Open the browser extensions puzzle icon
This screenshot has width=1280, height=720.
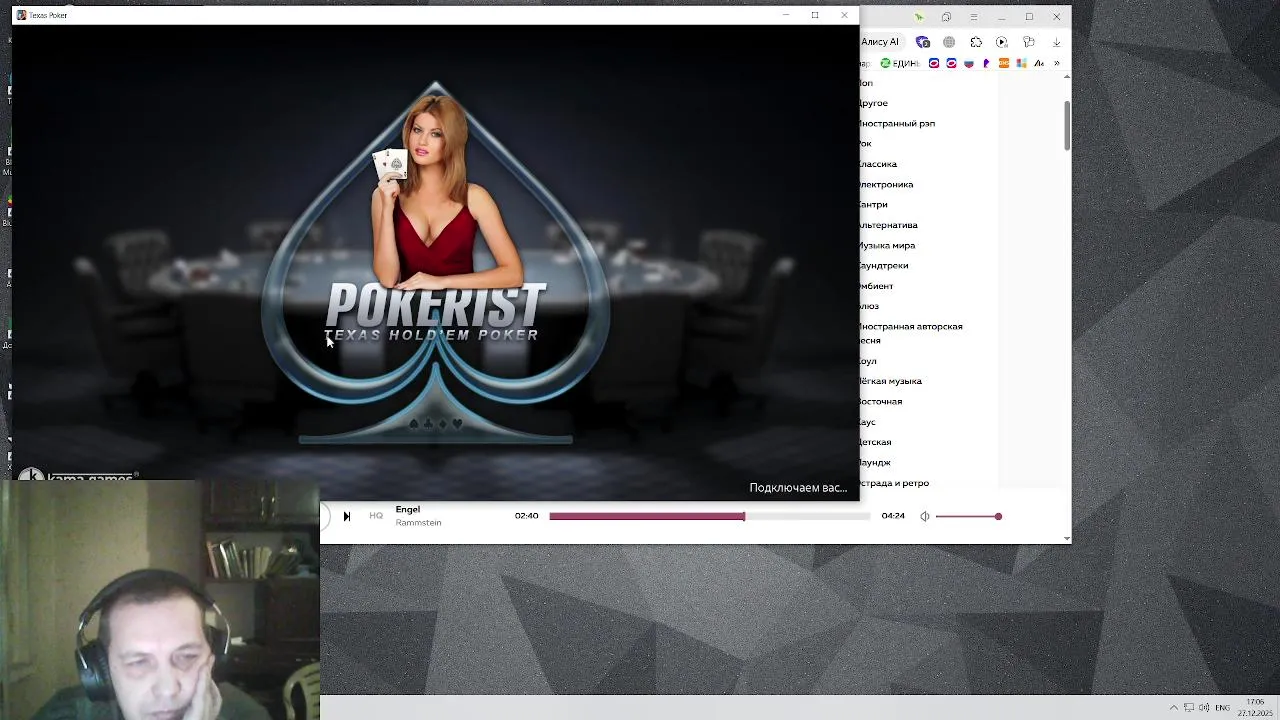coord(976,42)
